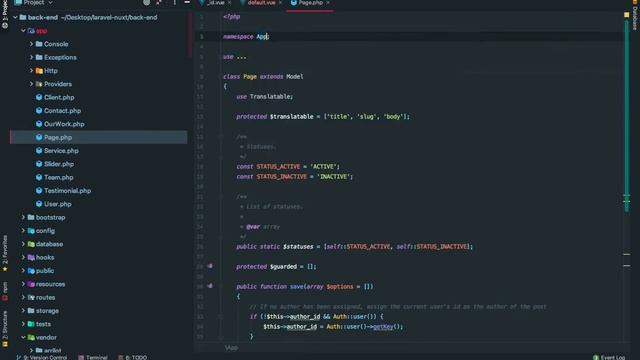The image size is (640, 360).
Task: Toggle the npm tool window stripe button
Action: [5, 291]
